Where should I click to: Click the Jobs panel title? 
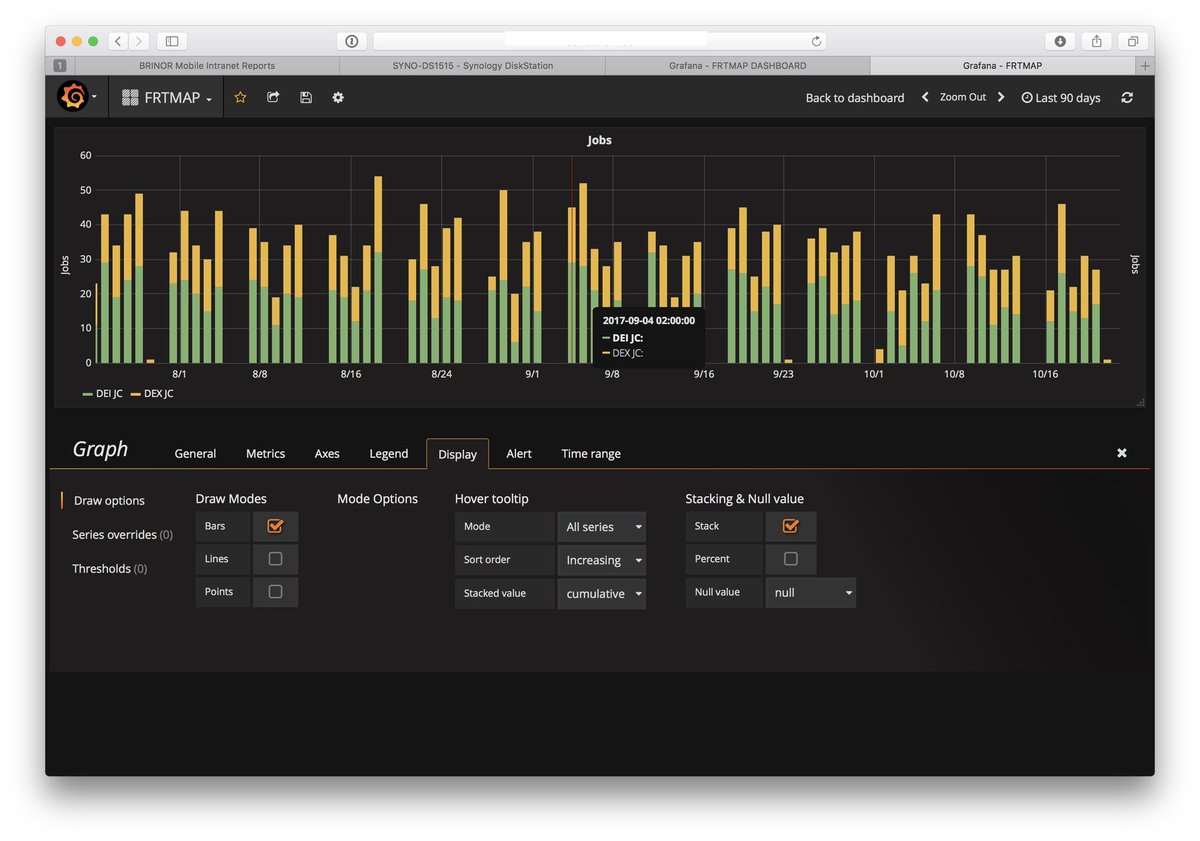[x=600, y=140]
